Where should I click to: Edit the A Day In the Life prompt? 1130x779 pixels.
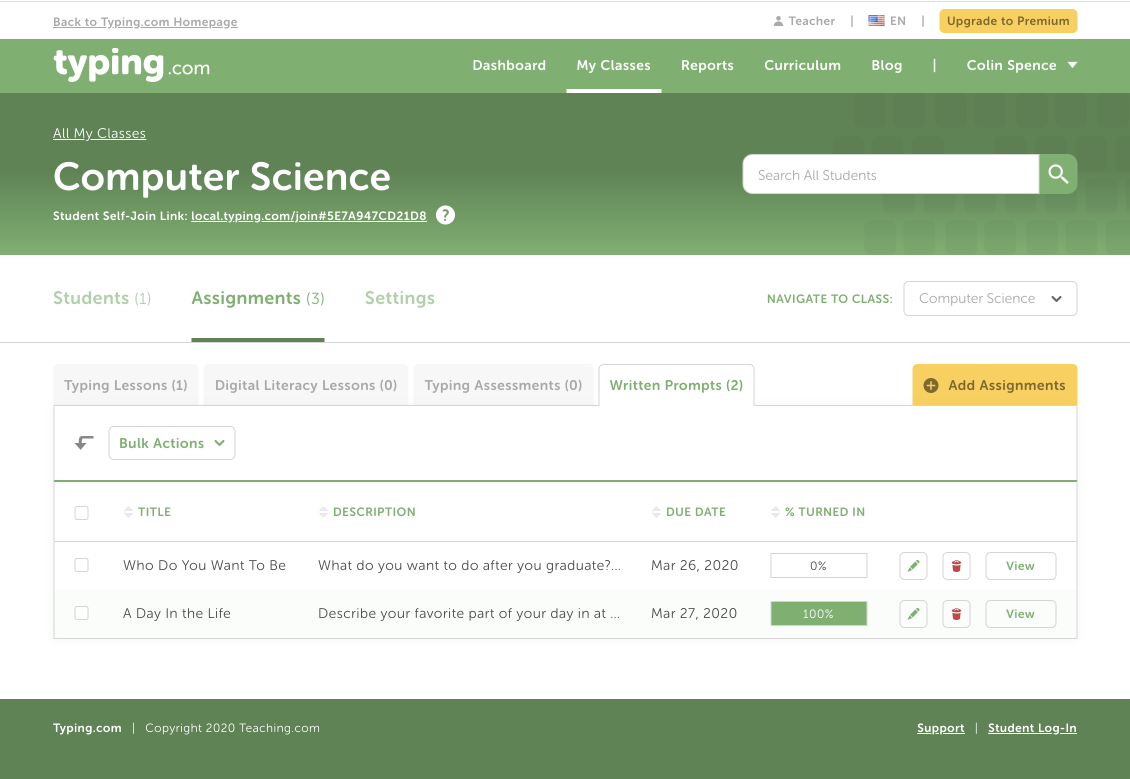[x=912, y=613]
